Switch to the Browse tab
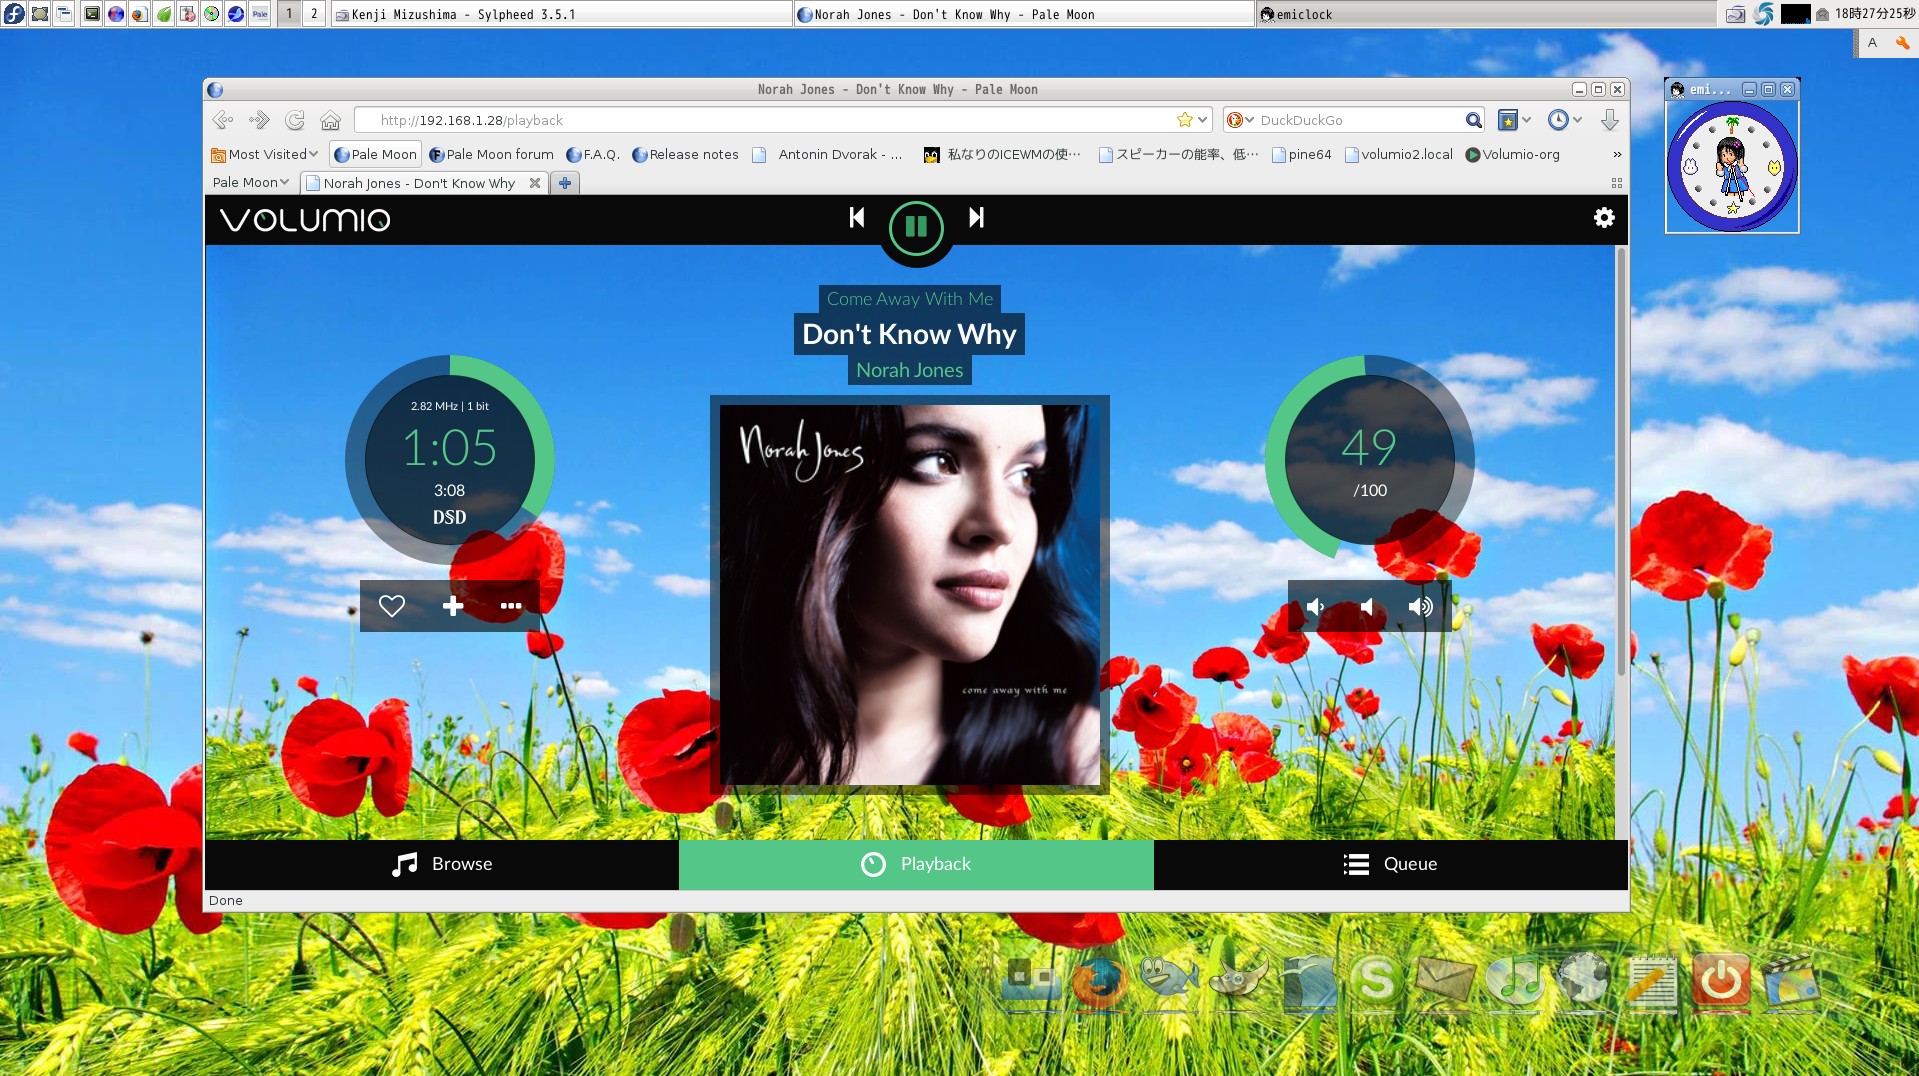 (x=442, y=864)
